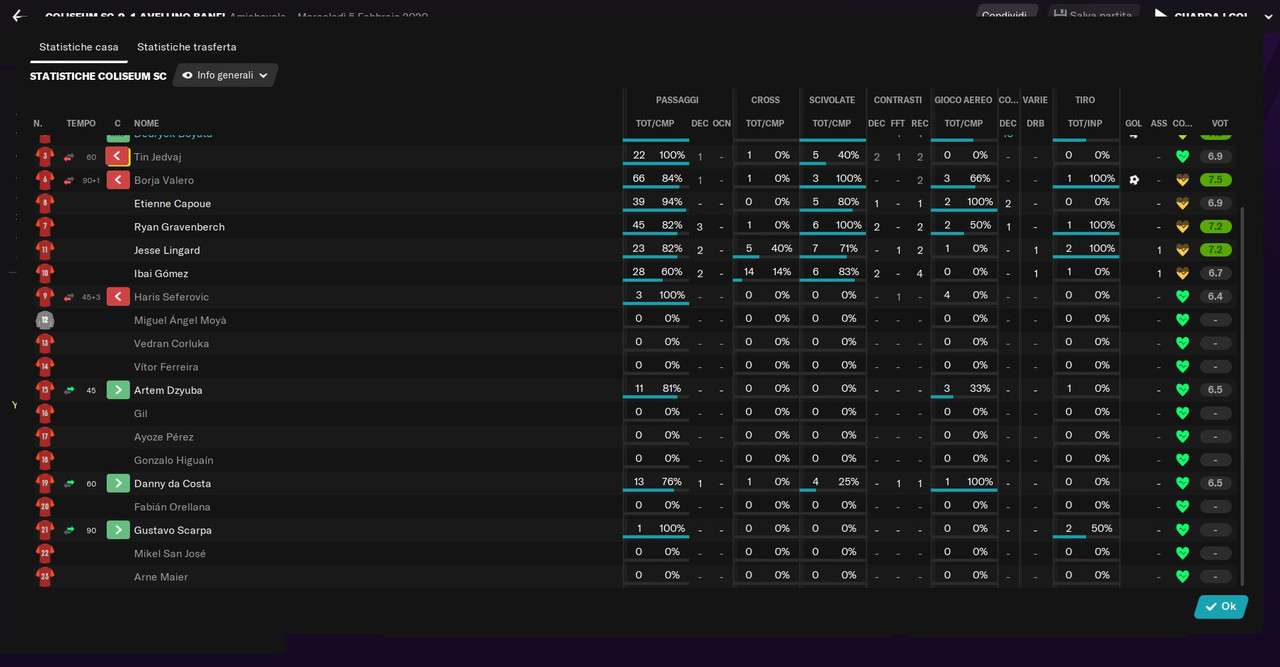1280x667 pixels.
Task: Click the goal ball icon in Borja Valero's row
Action: 1134,180
